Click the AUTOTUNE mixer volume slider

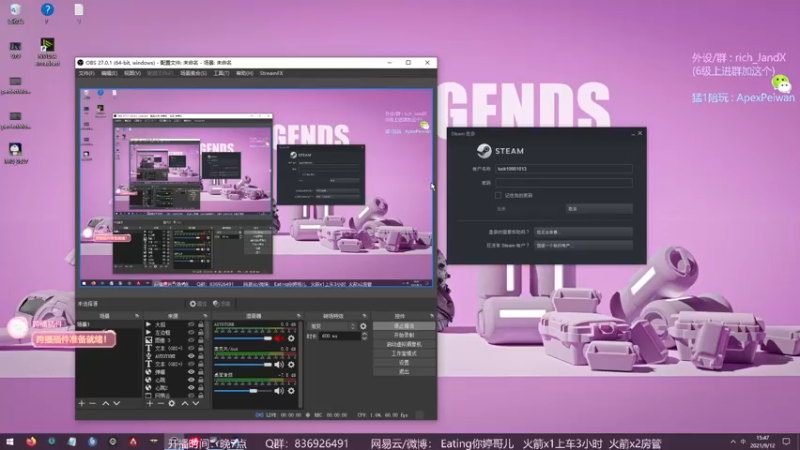click(243, 338)
